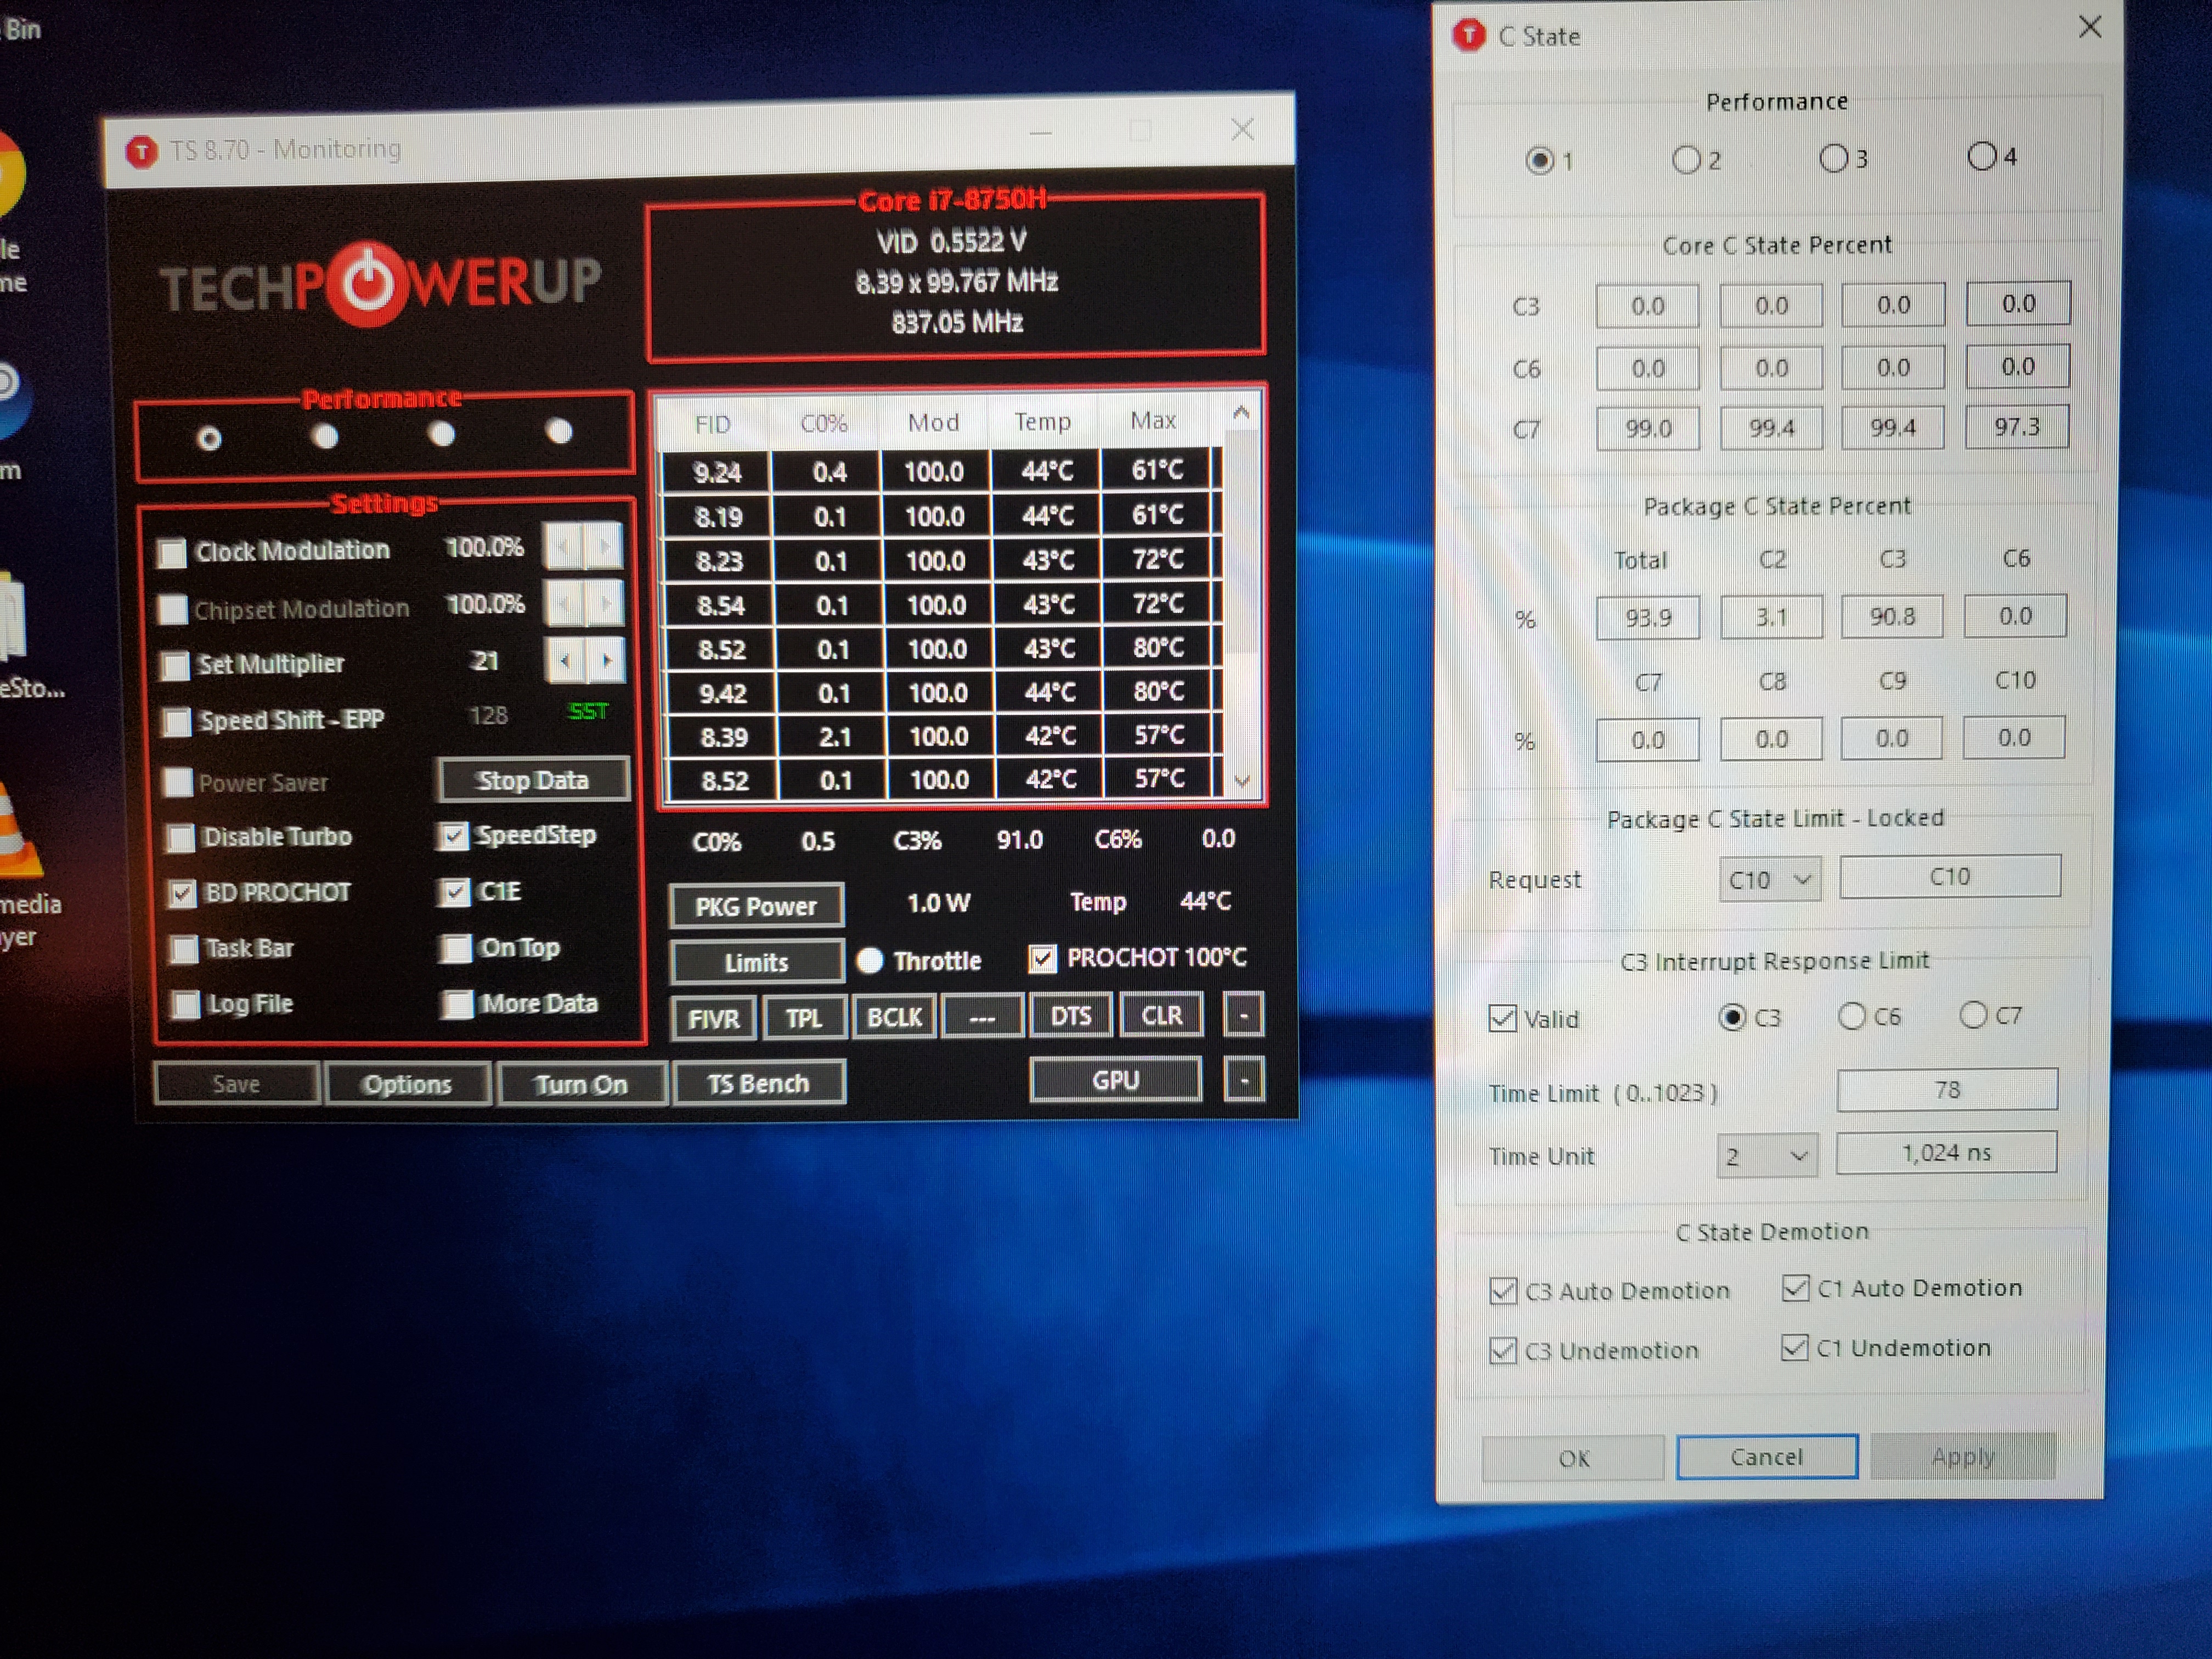The height and width of the screenshot is (1659, 2212).
Task: Toggle C1 Undemotion checkbox
Action: [x=1795, y=1348]
